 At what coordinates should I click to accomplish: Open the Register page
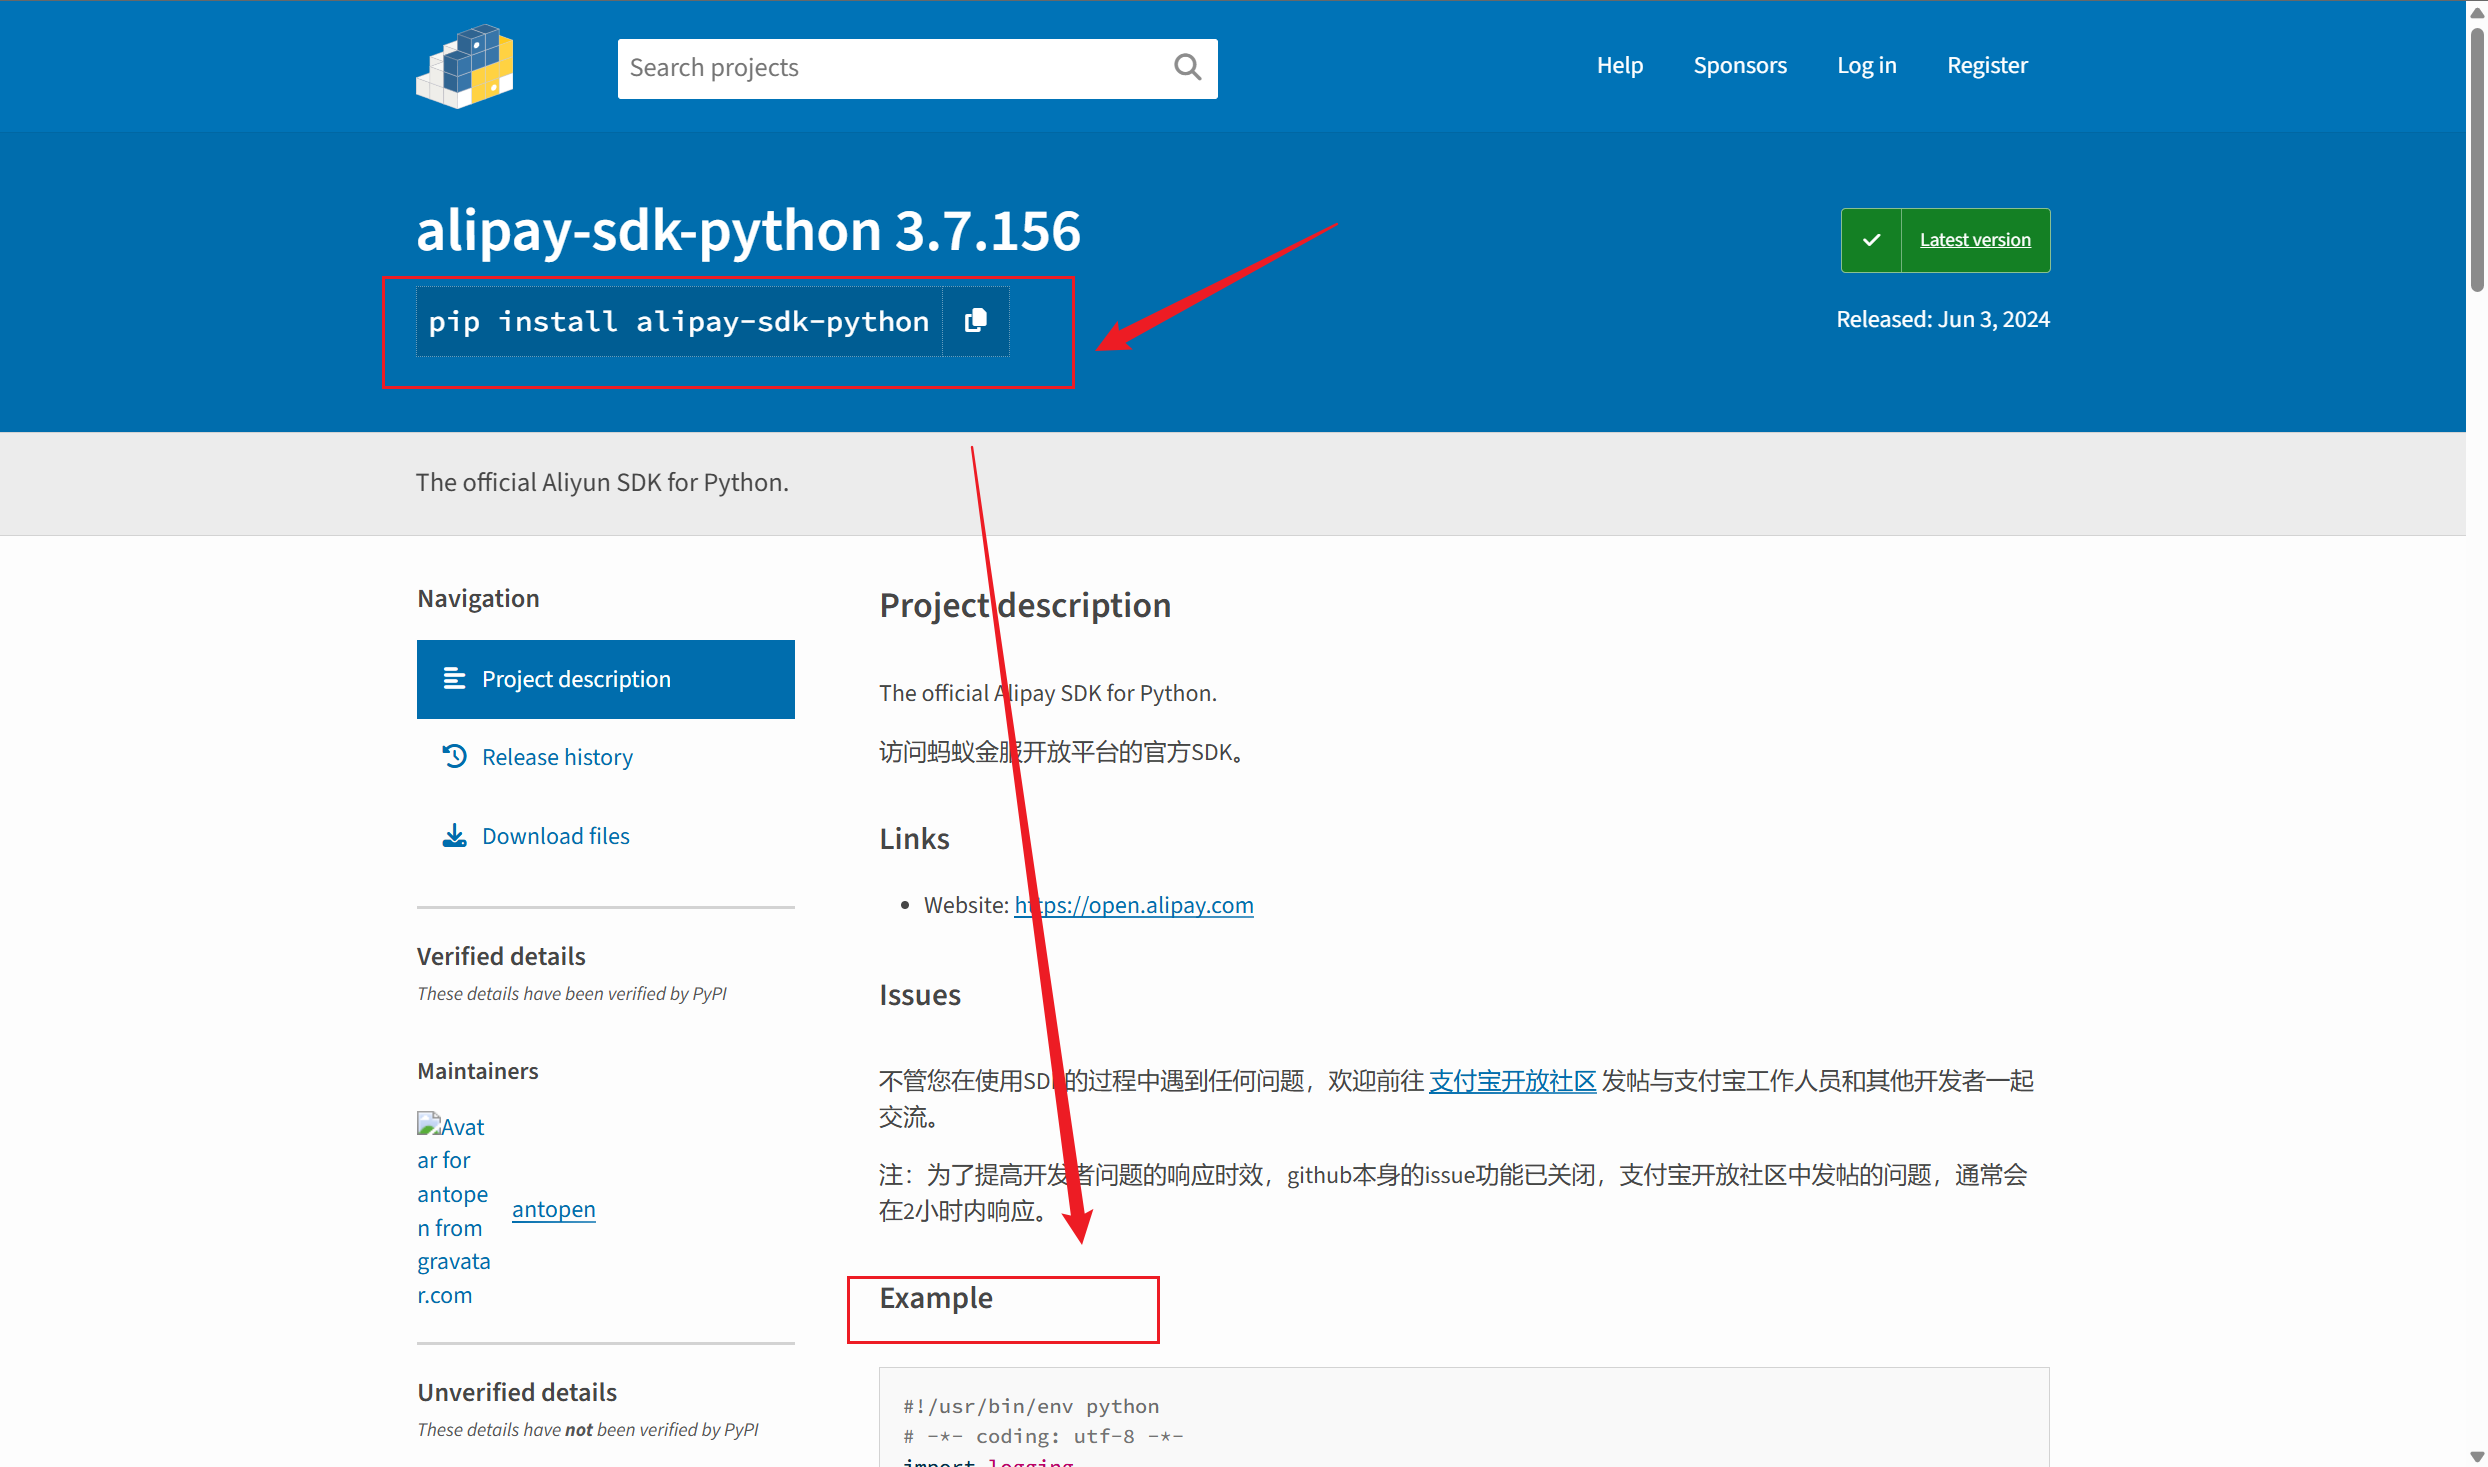click(x=1987, y=66)
